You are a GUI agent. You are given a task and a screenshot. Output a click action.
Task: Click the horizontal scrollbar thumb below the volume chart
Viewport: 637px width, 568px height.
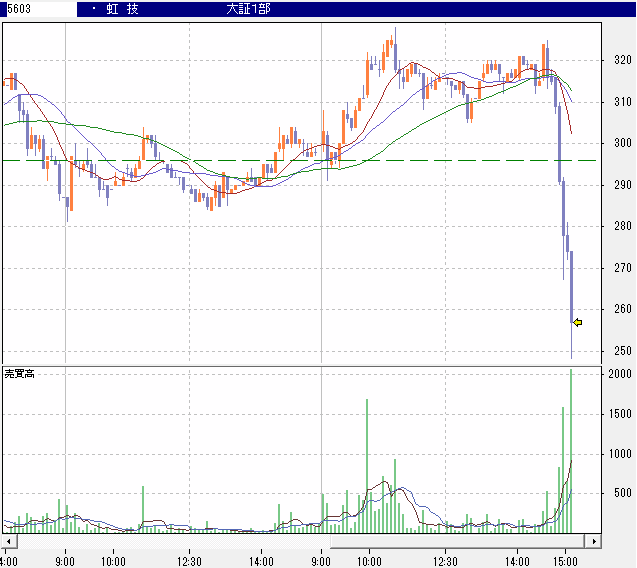pyautogui.click(x=458, y=541)
